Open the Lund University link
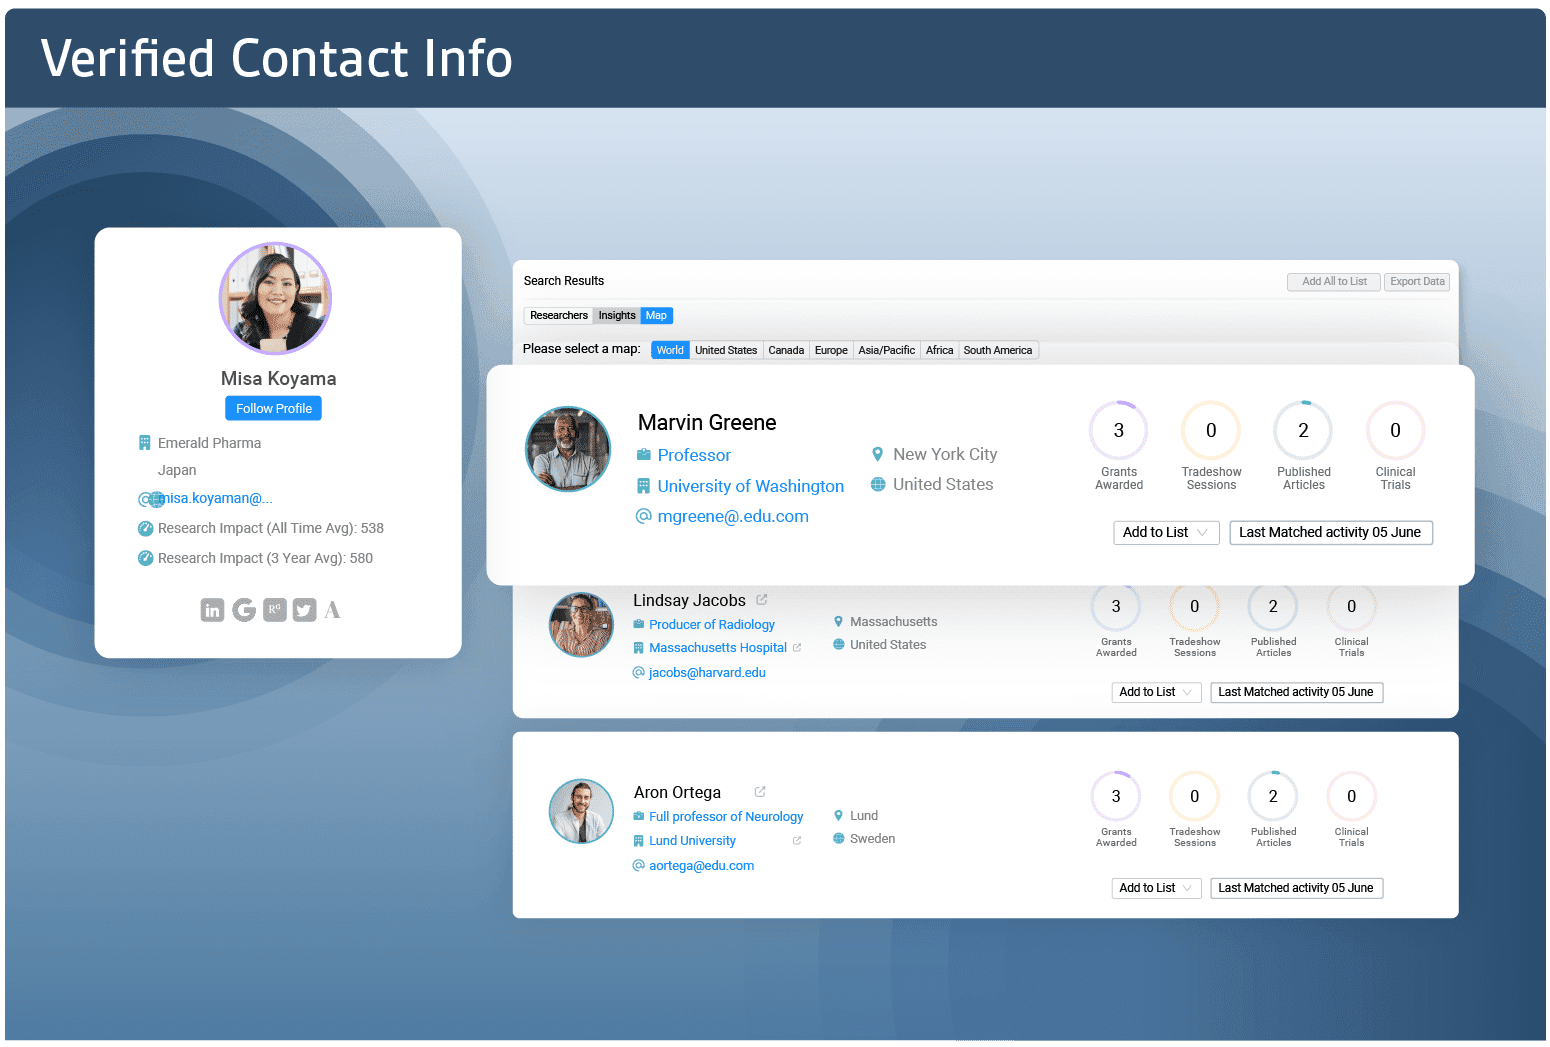The height and width of the screenshot is (1047, 1550). click(x=692, y=841)
